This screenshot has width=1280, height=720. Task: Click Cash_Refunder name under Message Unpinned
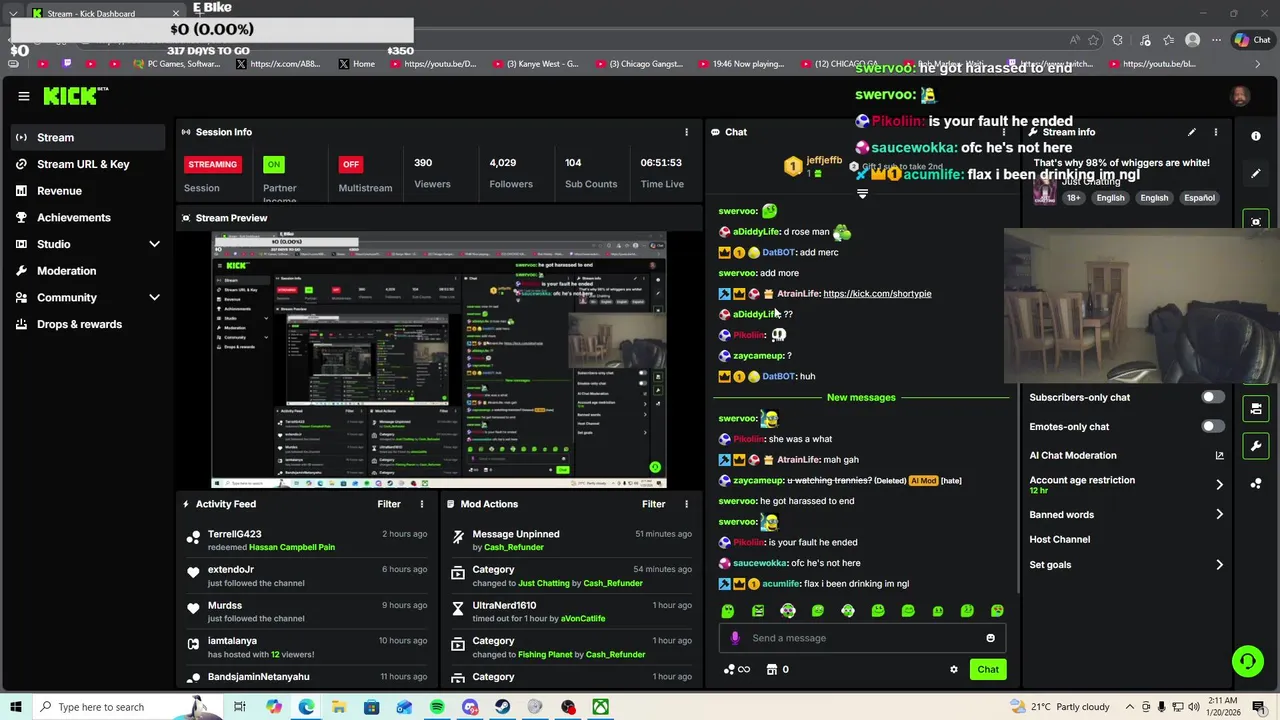pyautogui.click(x=514, y=547)
